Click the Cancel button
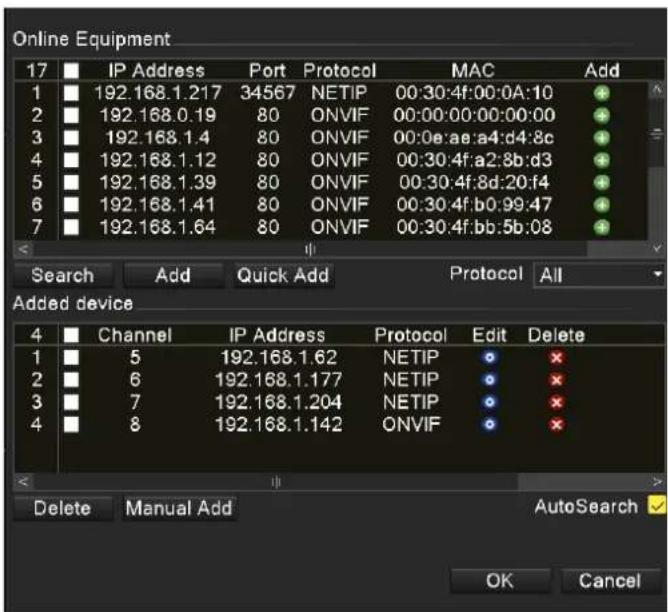 coord(610,581)
